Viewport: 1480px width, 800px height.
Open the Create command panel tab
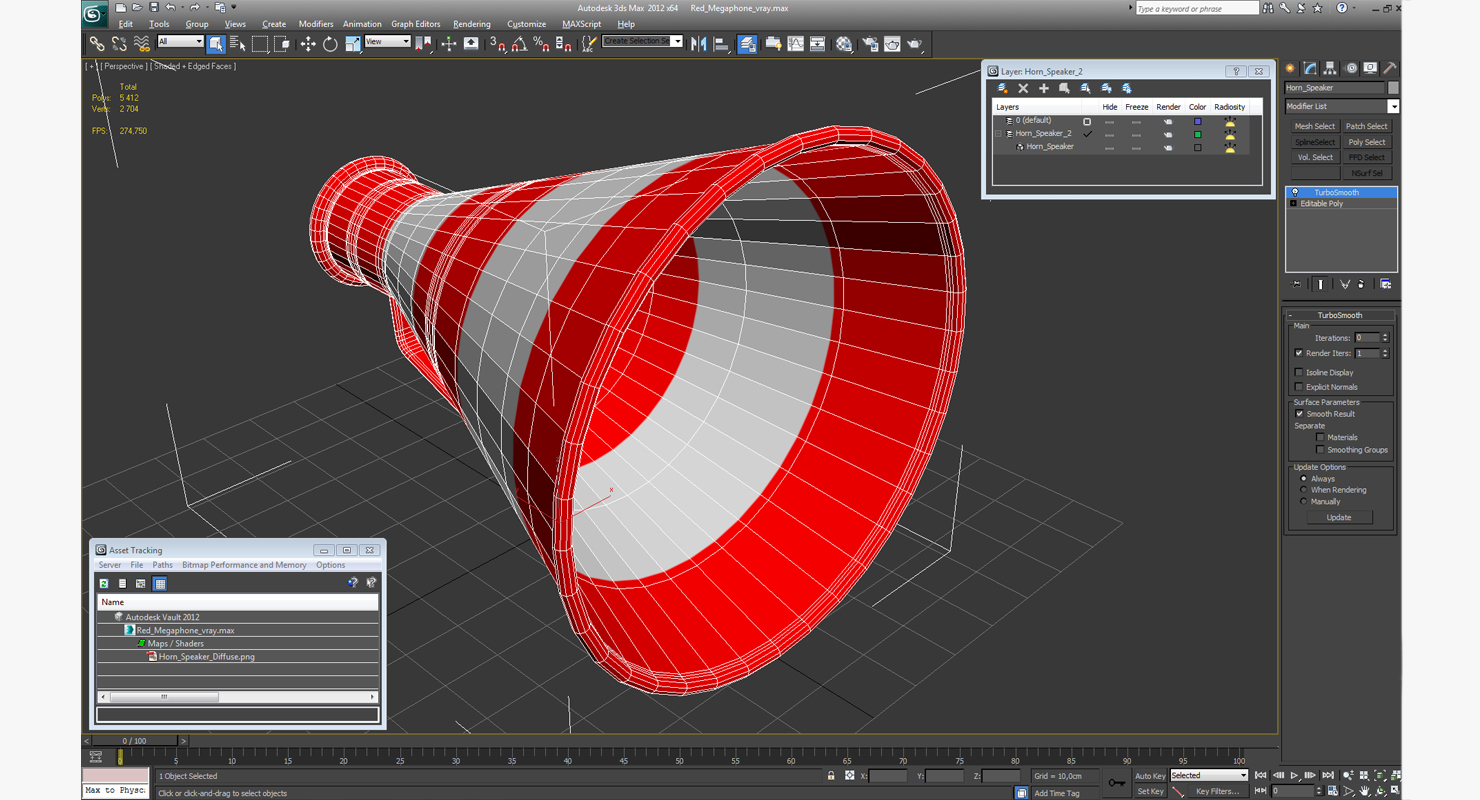pos(1290,68)
